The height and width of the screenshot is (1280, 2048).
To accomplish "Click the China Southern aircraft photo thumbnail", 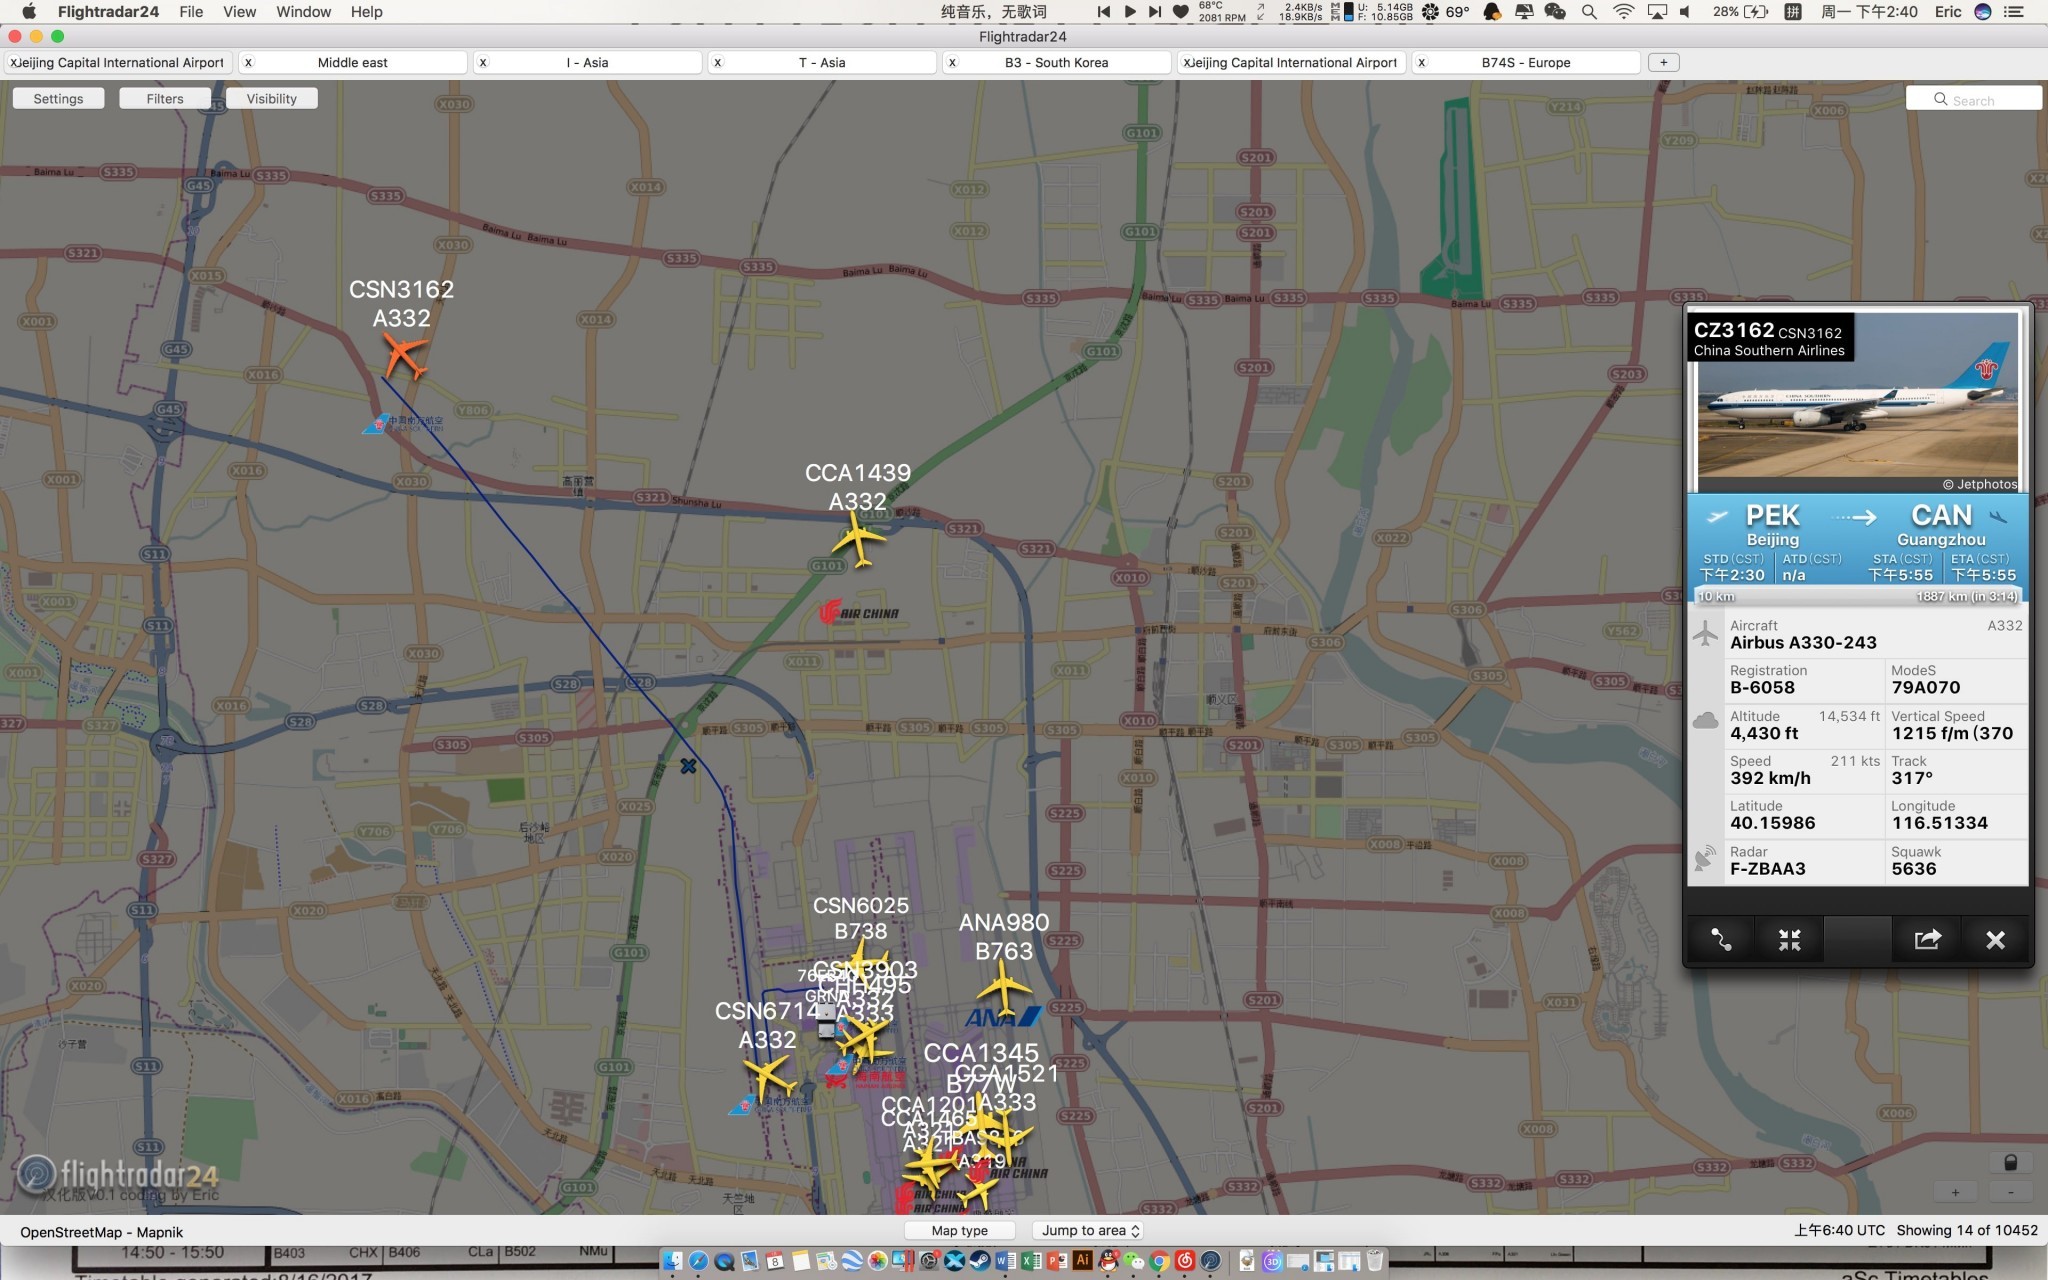I will coord(1857,402).
